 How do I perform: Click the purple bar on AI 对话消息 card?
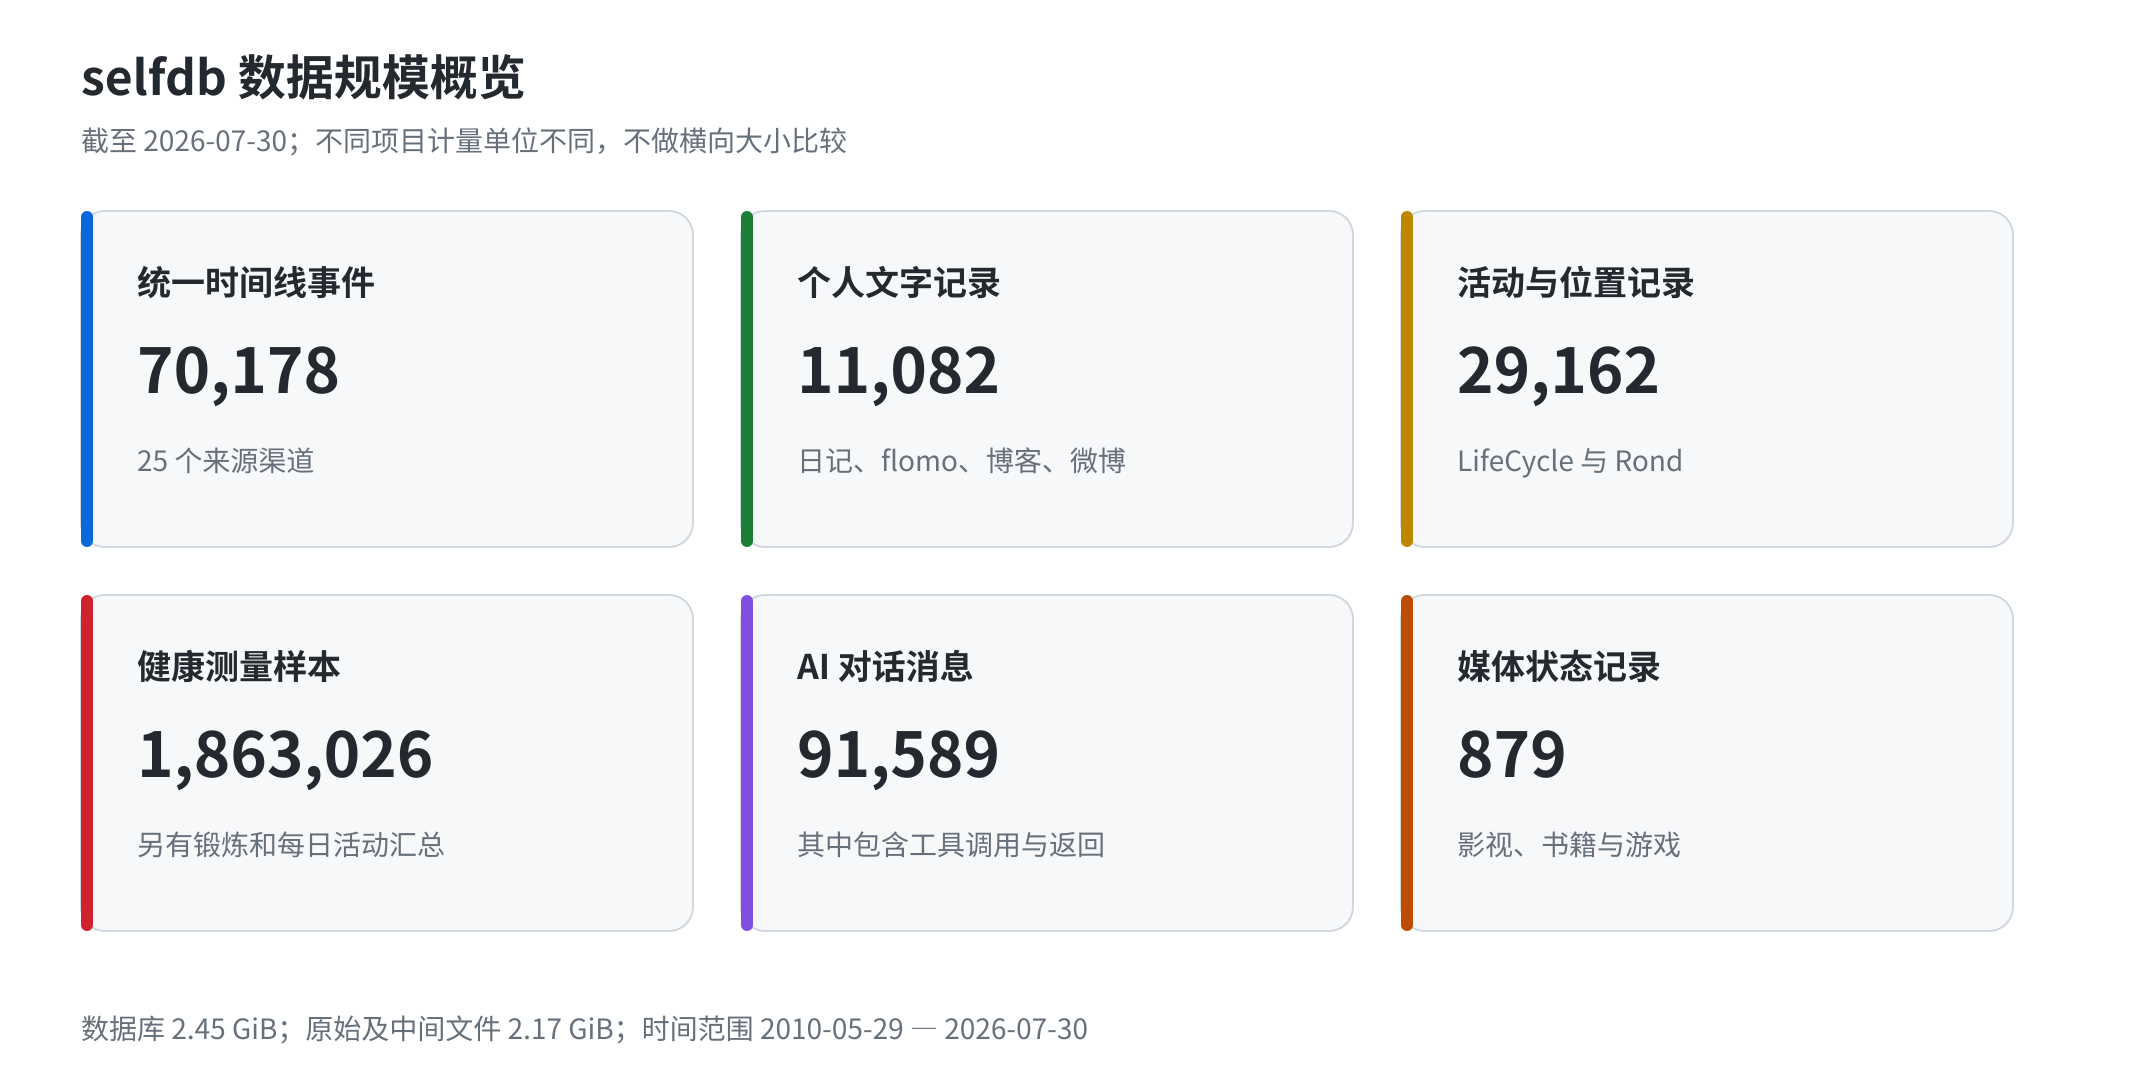[x=747, y=763]
